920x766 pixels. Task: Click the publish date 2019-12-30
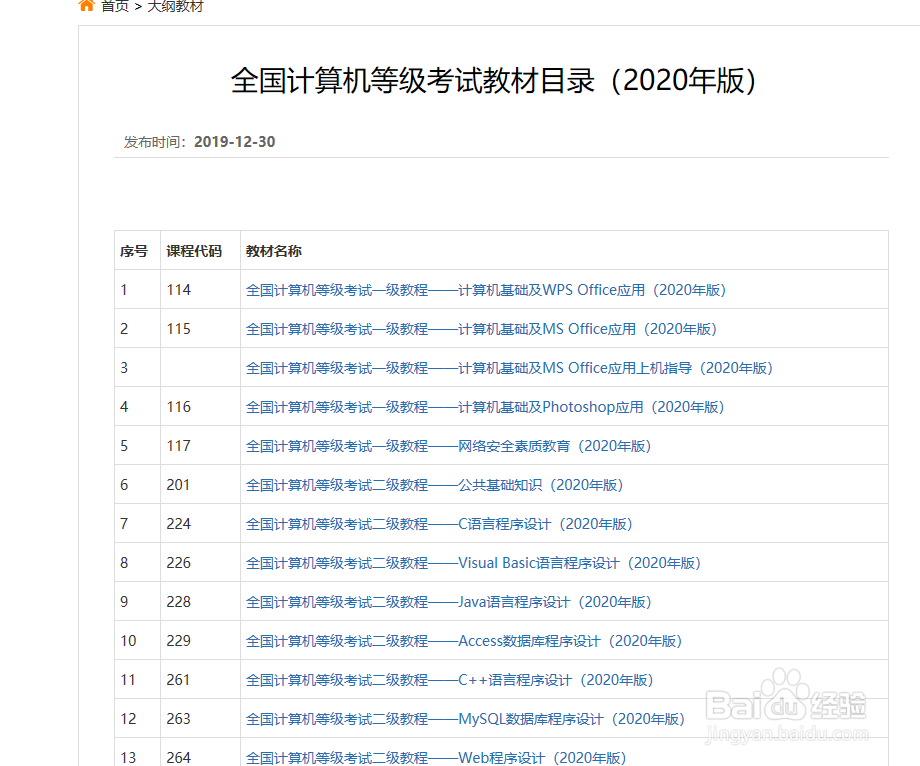click(235, 142)
